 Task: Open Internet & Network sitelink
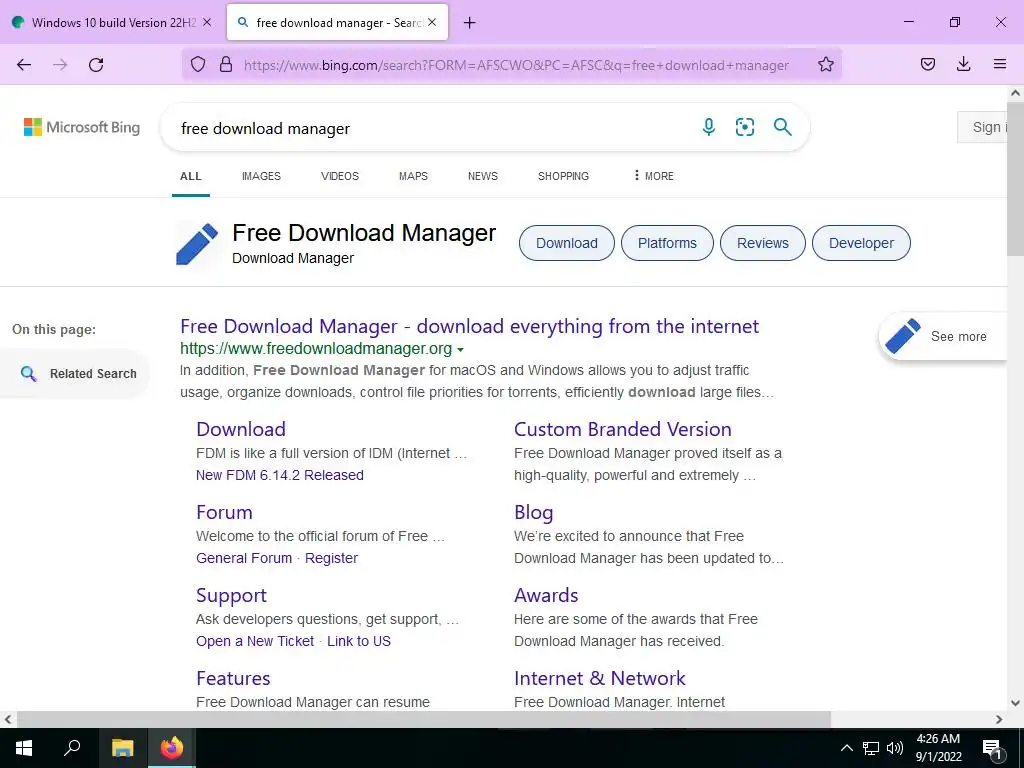[600, 678]
